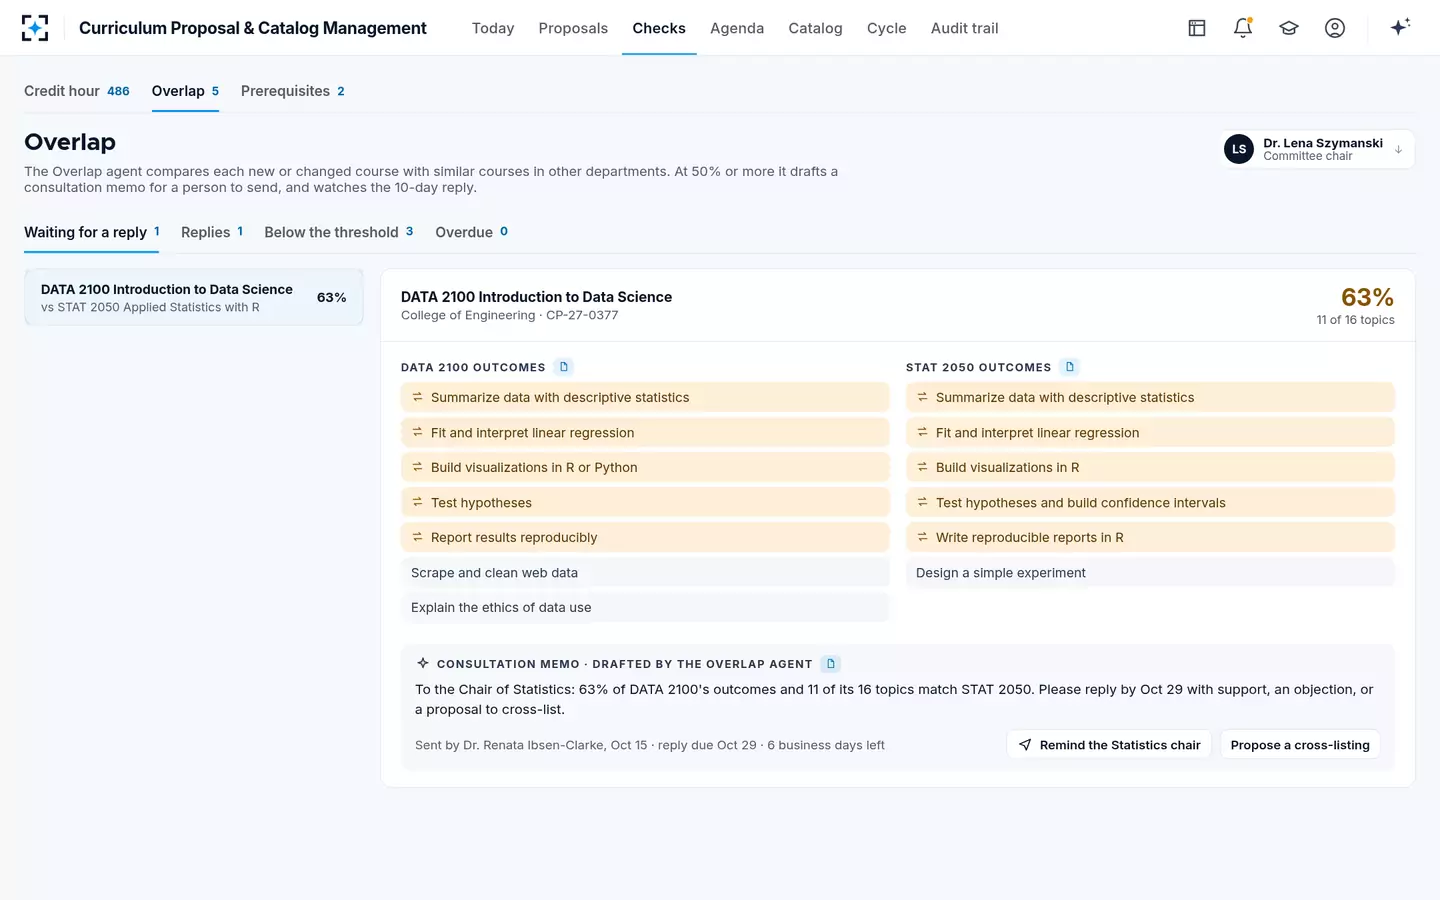Open the Prerequisites sub-tab
The width and height of the screenshot is (1440, 900).
click(x=293, y=91)
